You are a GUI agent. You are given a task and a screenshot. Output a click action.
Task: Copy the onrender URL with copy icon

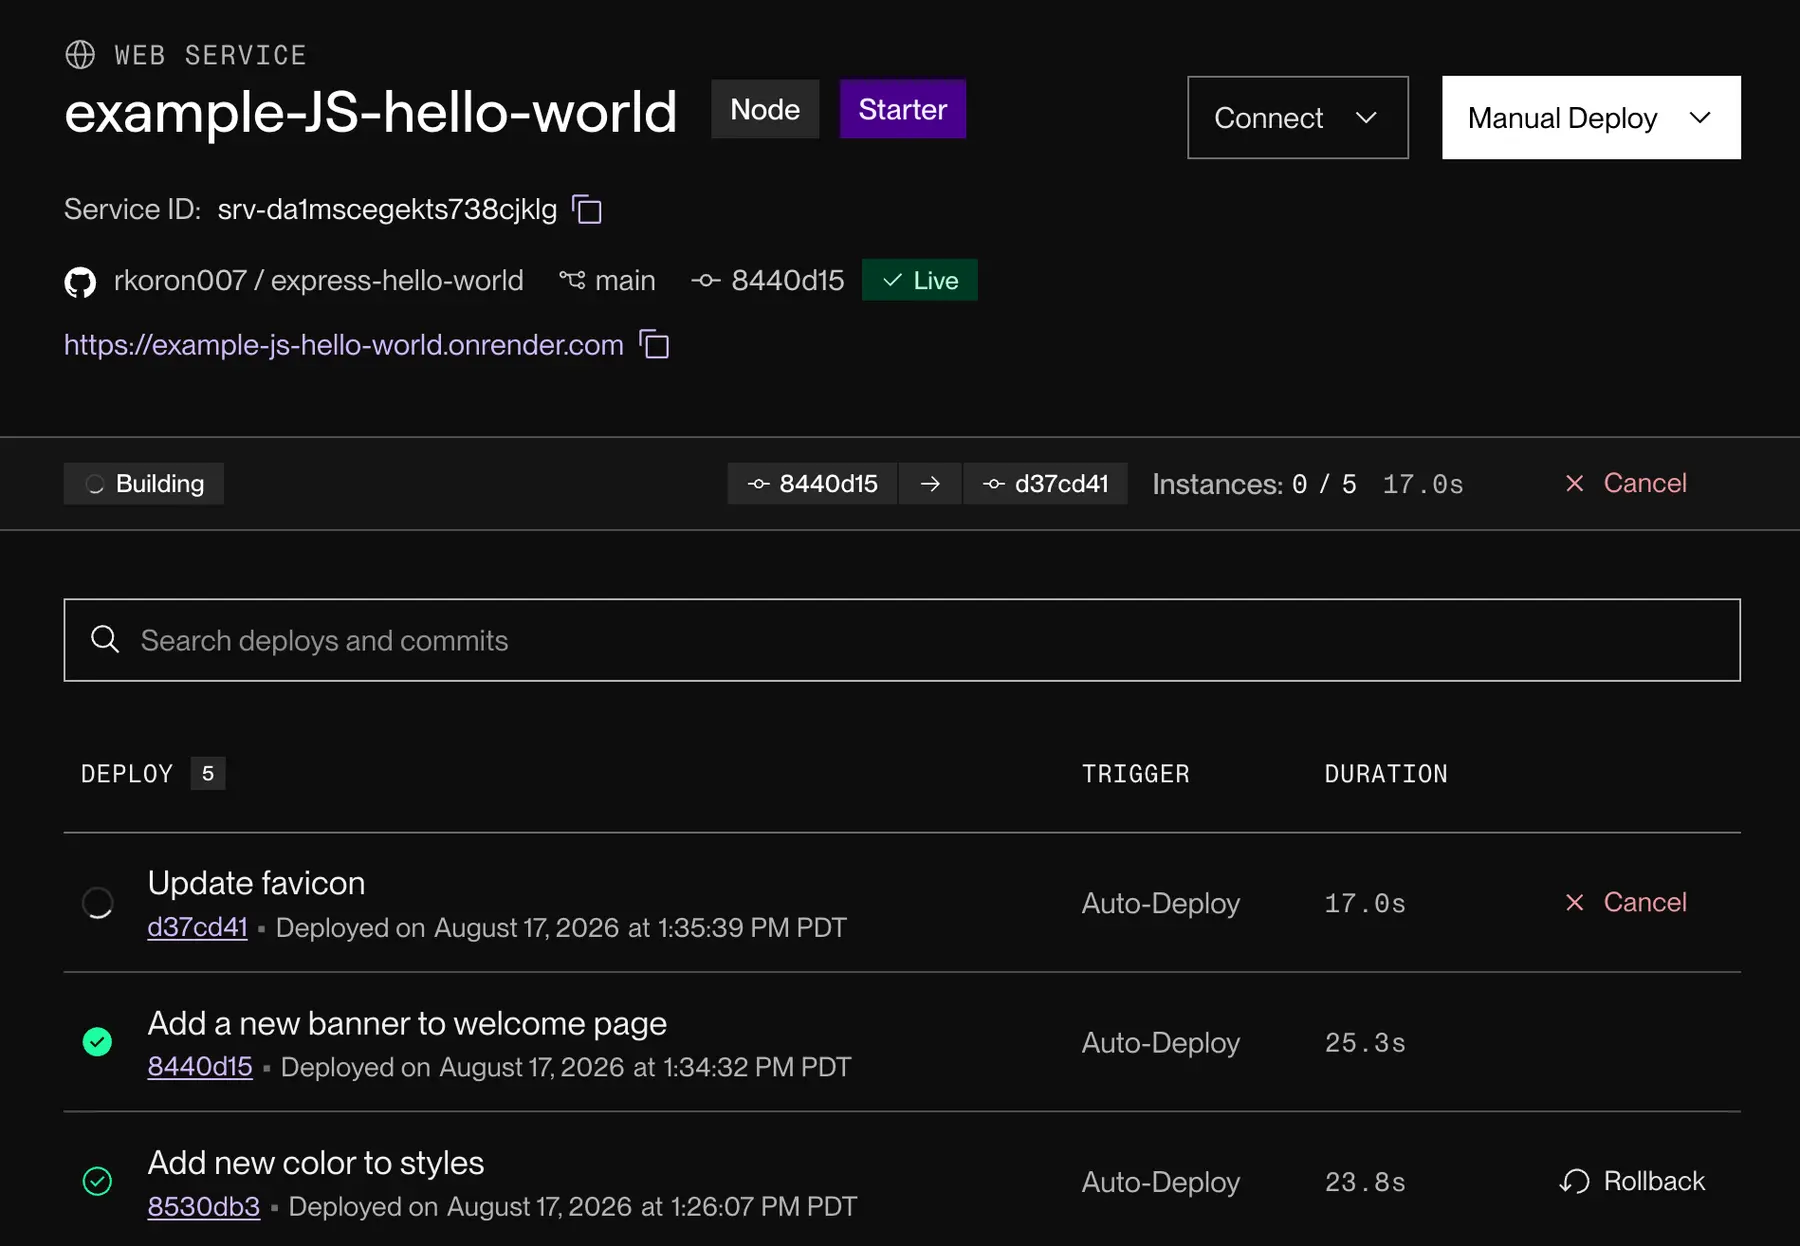click(654, 345)
